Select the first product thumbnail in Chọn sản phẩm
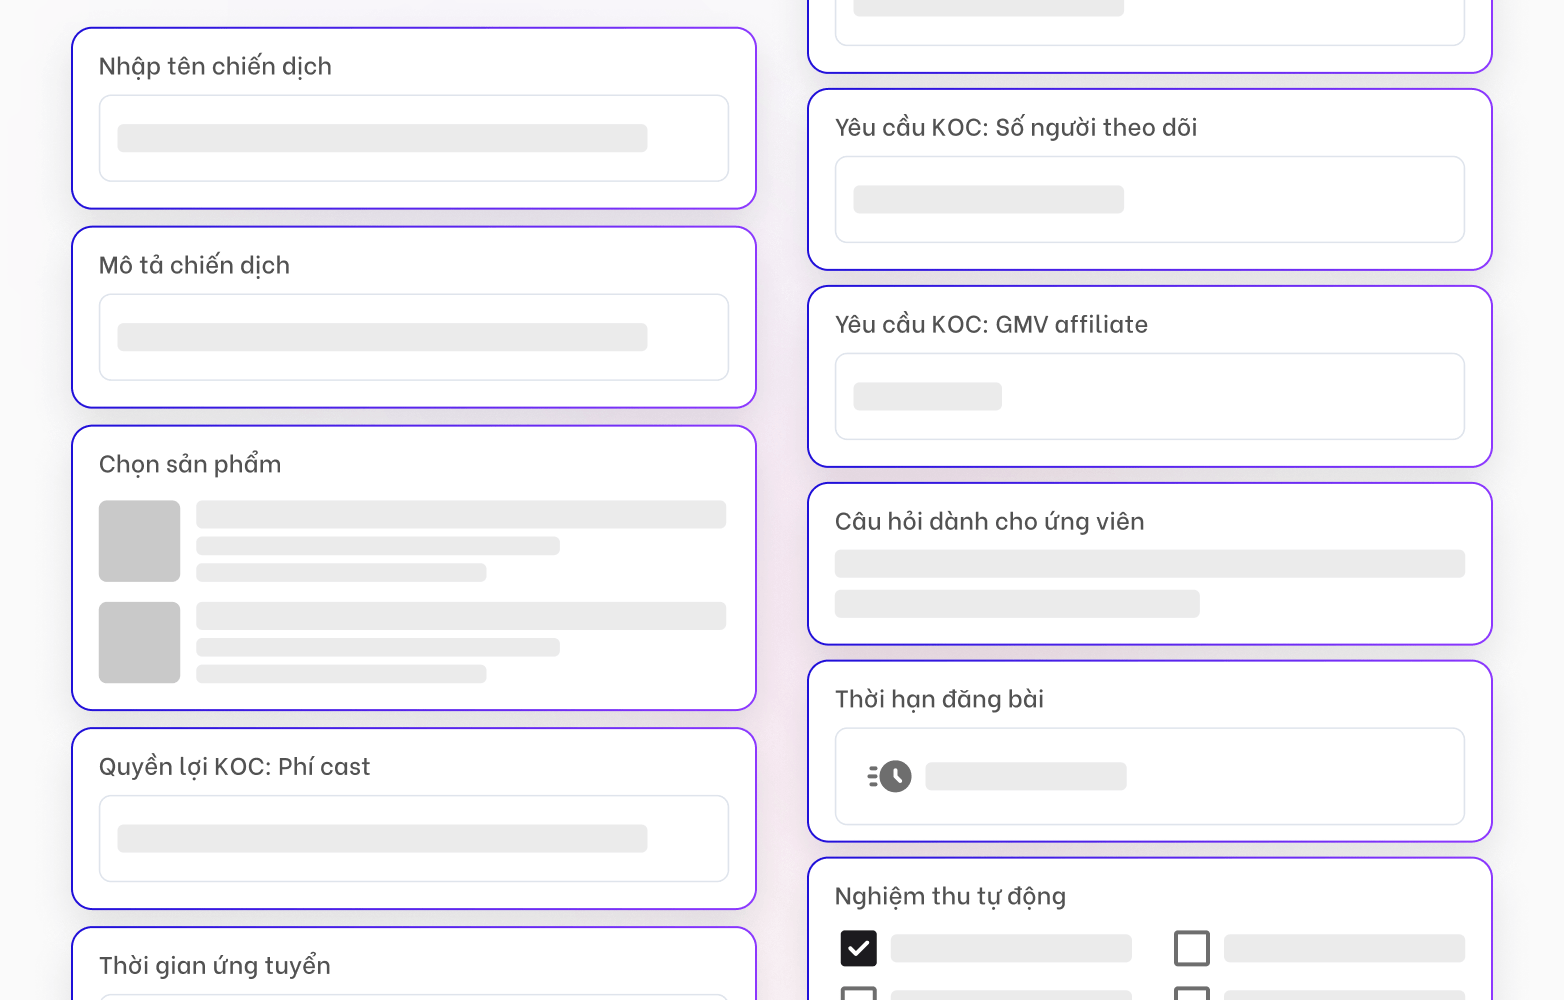 click(x=139, y=541)
